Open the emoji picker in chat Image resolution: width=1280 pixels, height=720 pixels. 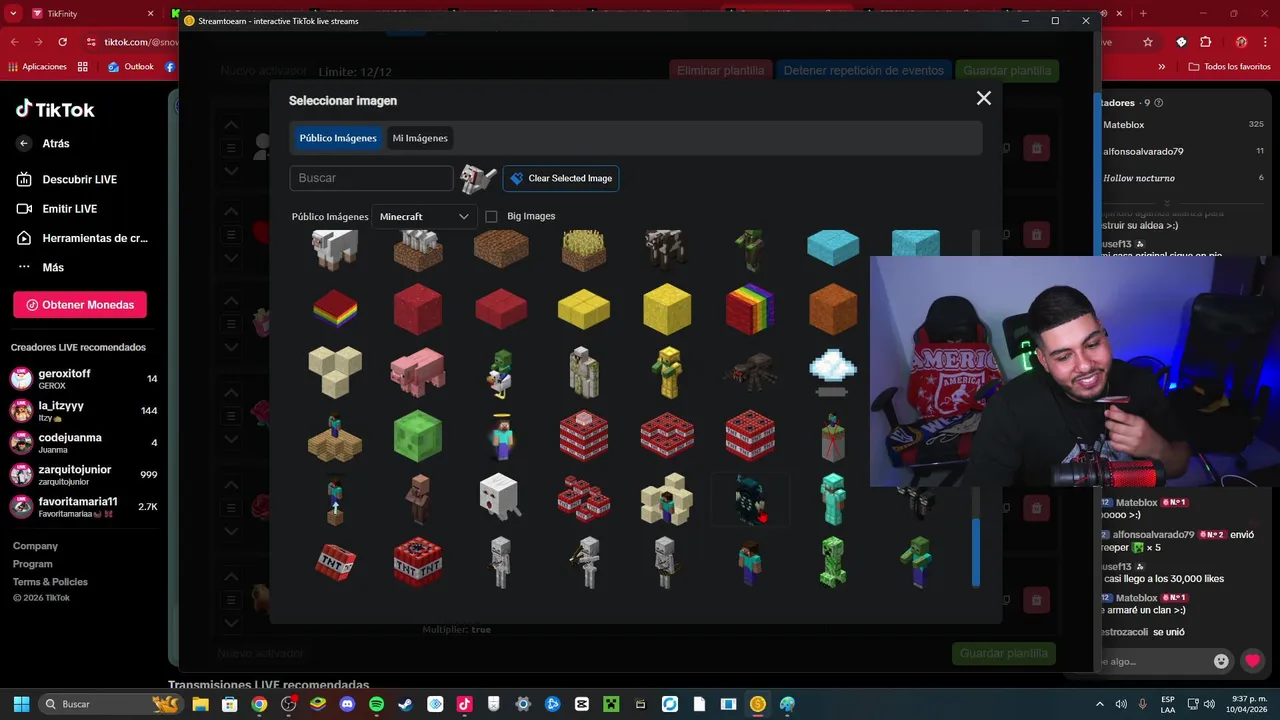click(x=1221, y=661)
